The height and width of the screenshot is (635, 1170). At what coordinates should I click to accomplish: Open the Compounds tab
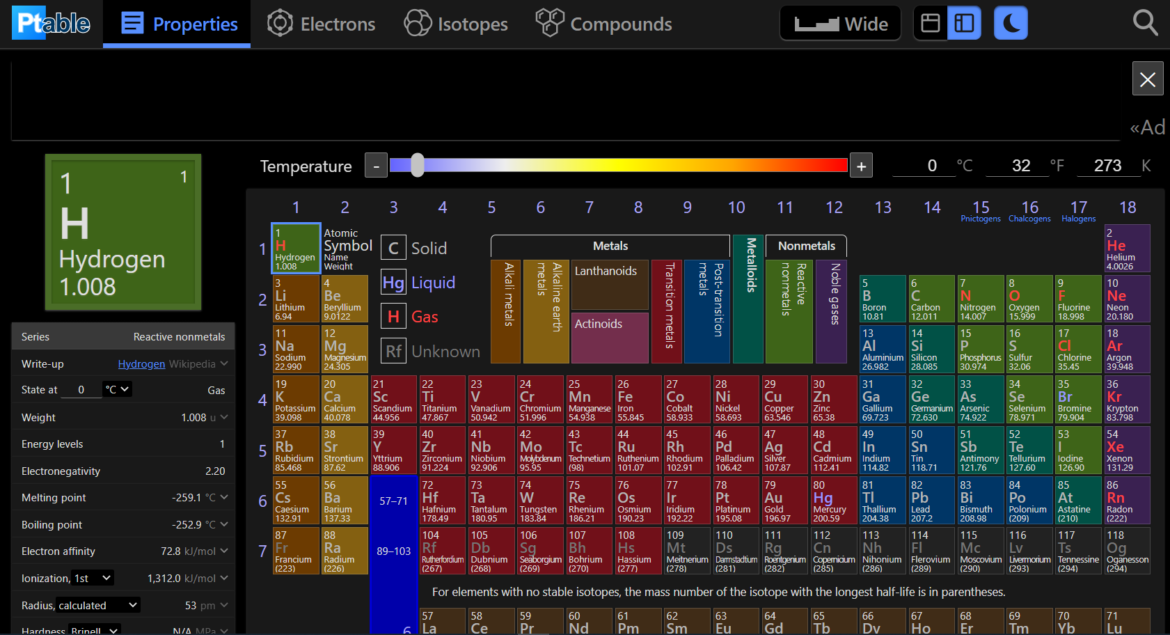tap(603, 21)
